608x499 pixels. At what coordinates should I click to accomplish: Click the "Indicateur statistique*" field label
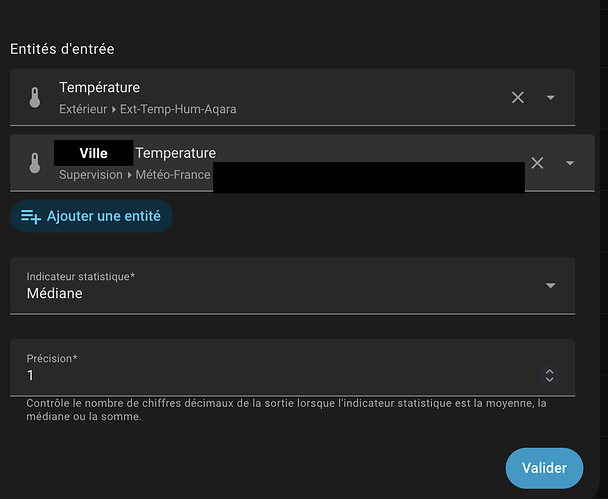(80, 276)
